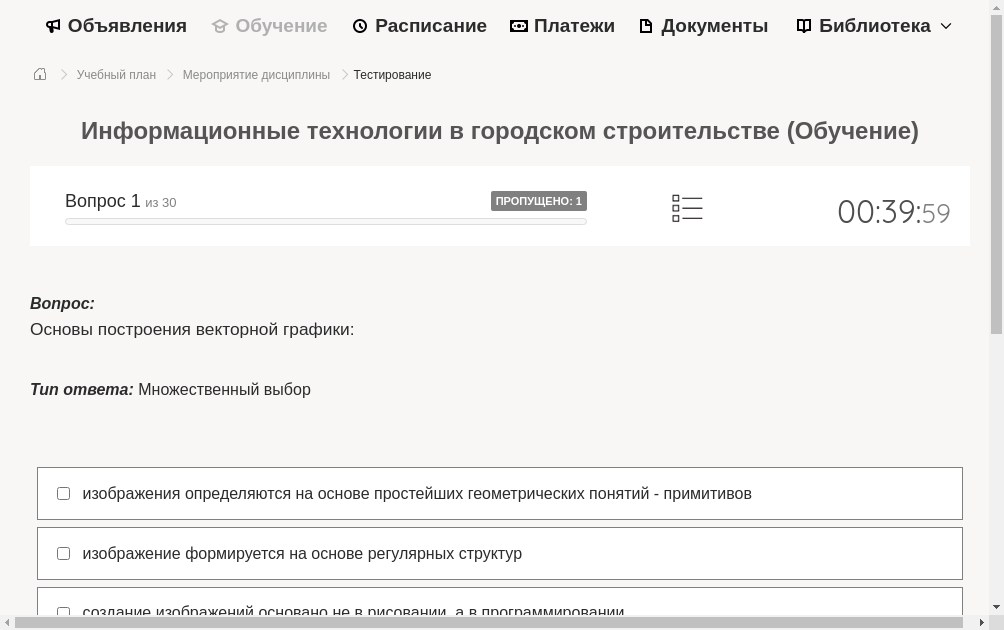Click the test progress bar under Вопрос 1
Image resolution: width=1004 pixels, height=630 pixels.
click(x=326, y=221)
